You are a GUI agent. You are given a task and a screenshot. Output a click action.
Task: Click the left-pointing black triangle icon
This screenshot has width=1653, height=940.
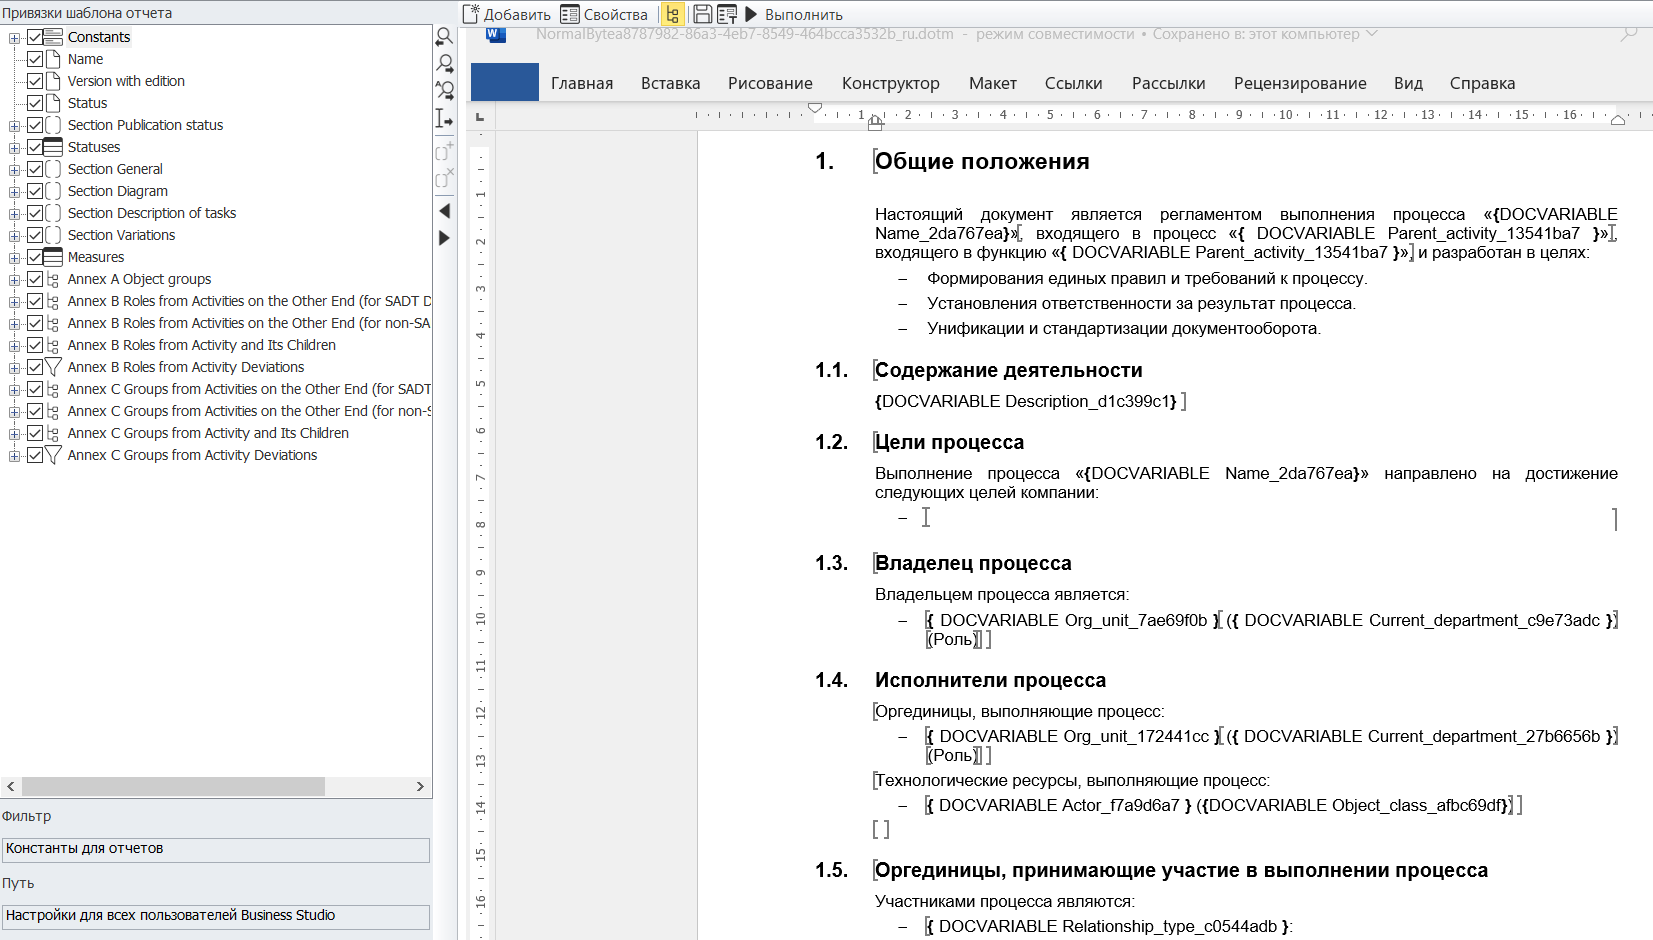445,211
